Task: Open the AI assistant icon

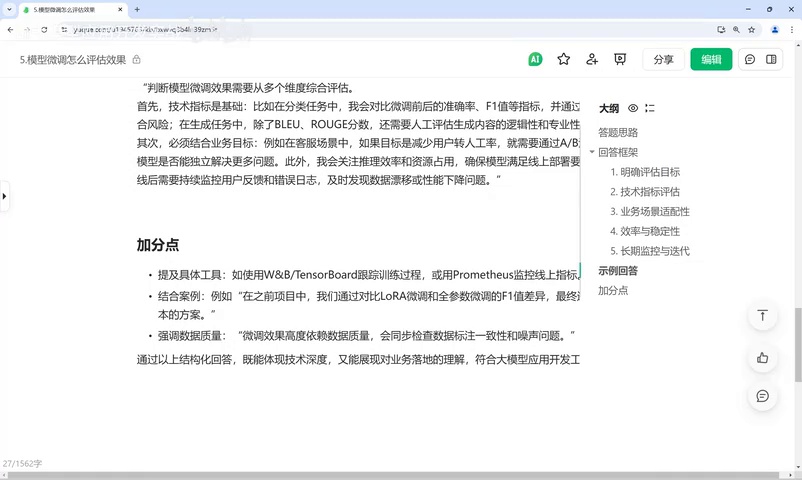Action: click(535, 59)
